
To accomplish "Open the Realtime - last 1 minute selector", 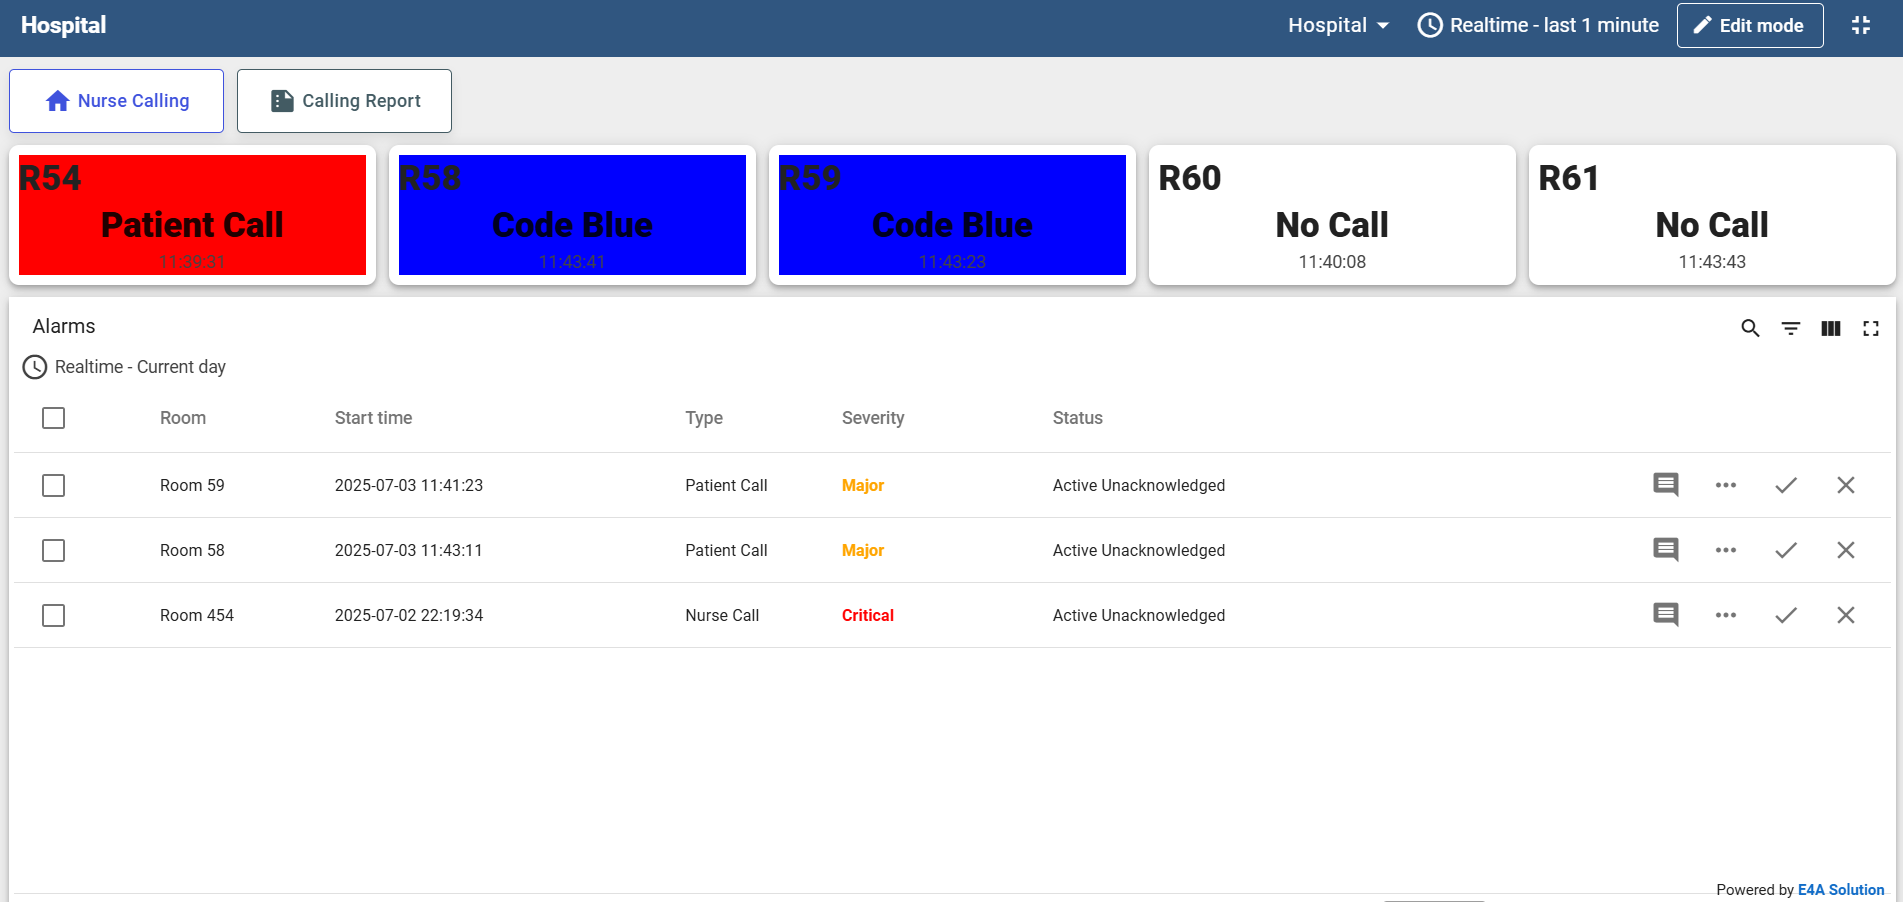I will (1538, 26).
